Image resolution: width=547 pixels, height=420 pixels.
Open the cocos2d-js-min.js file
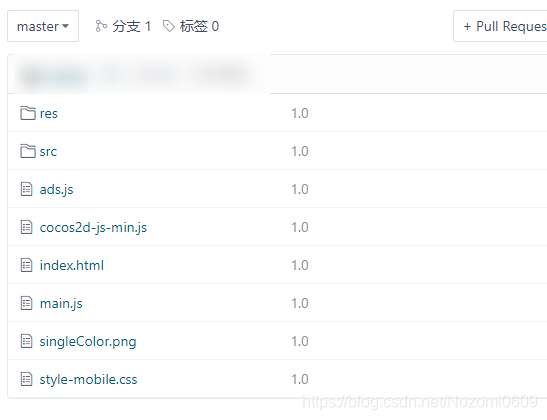pos(93,227)
